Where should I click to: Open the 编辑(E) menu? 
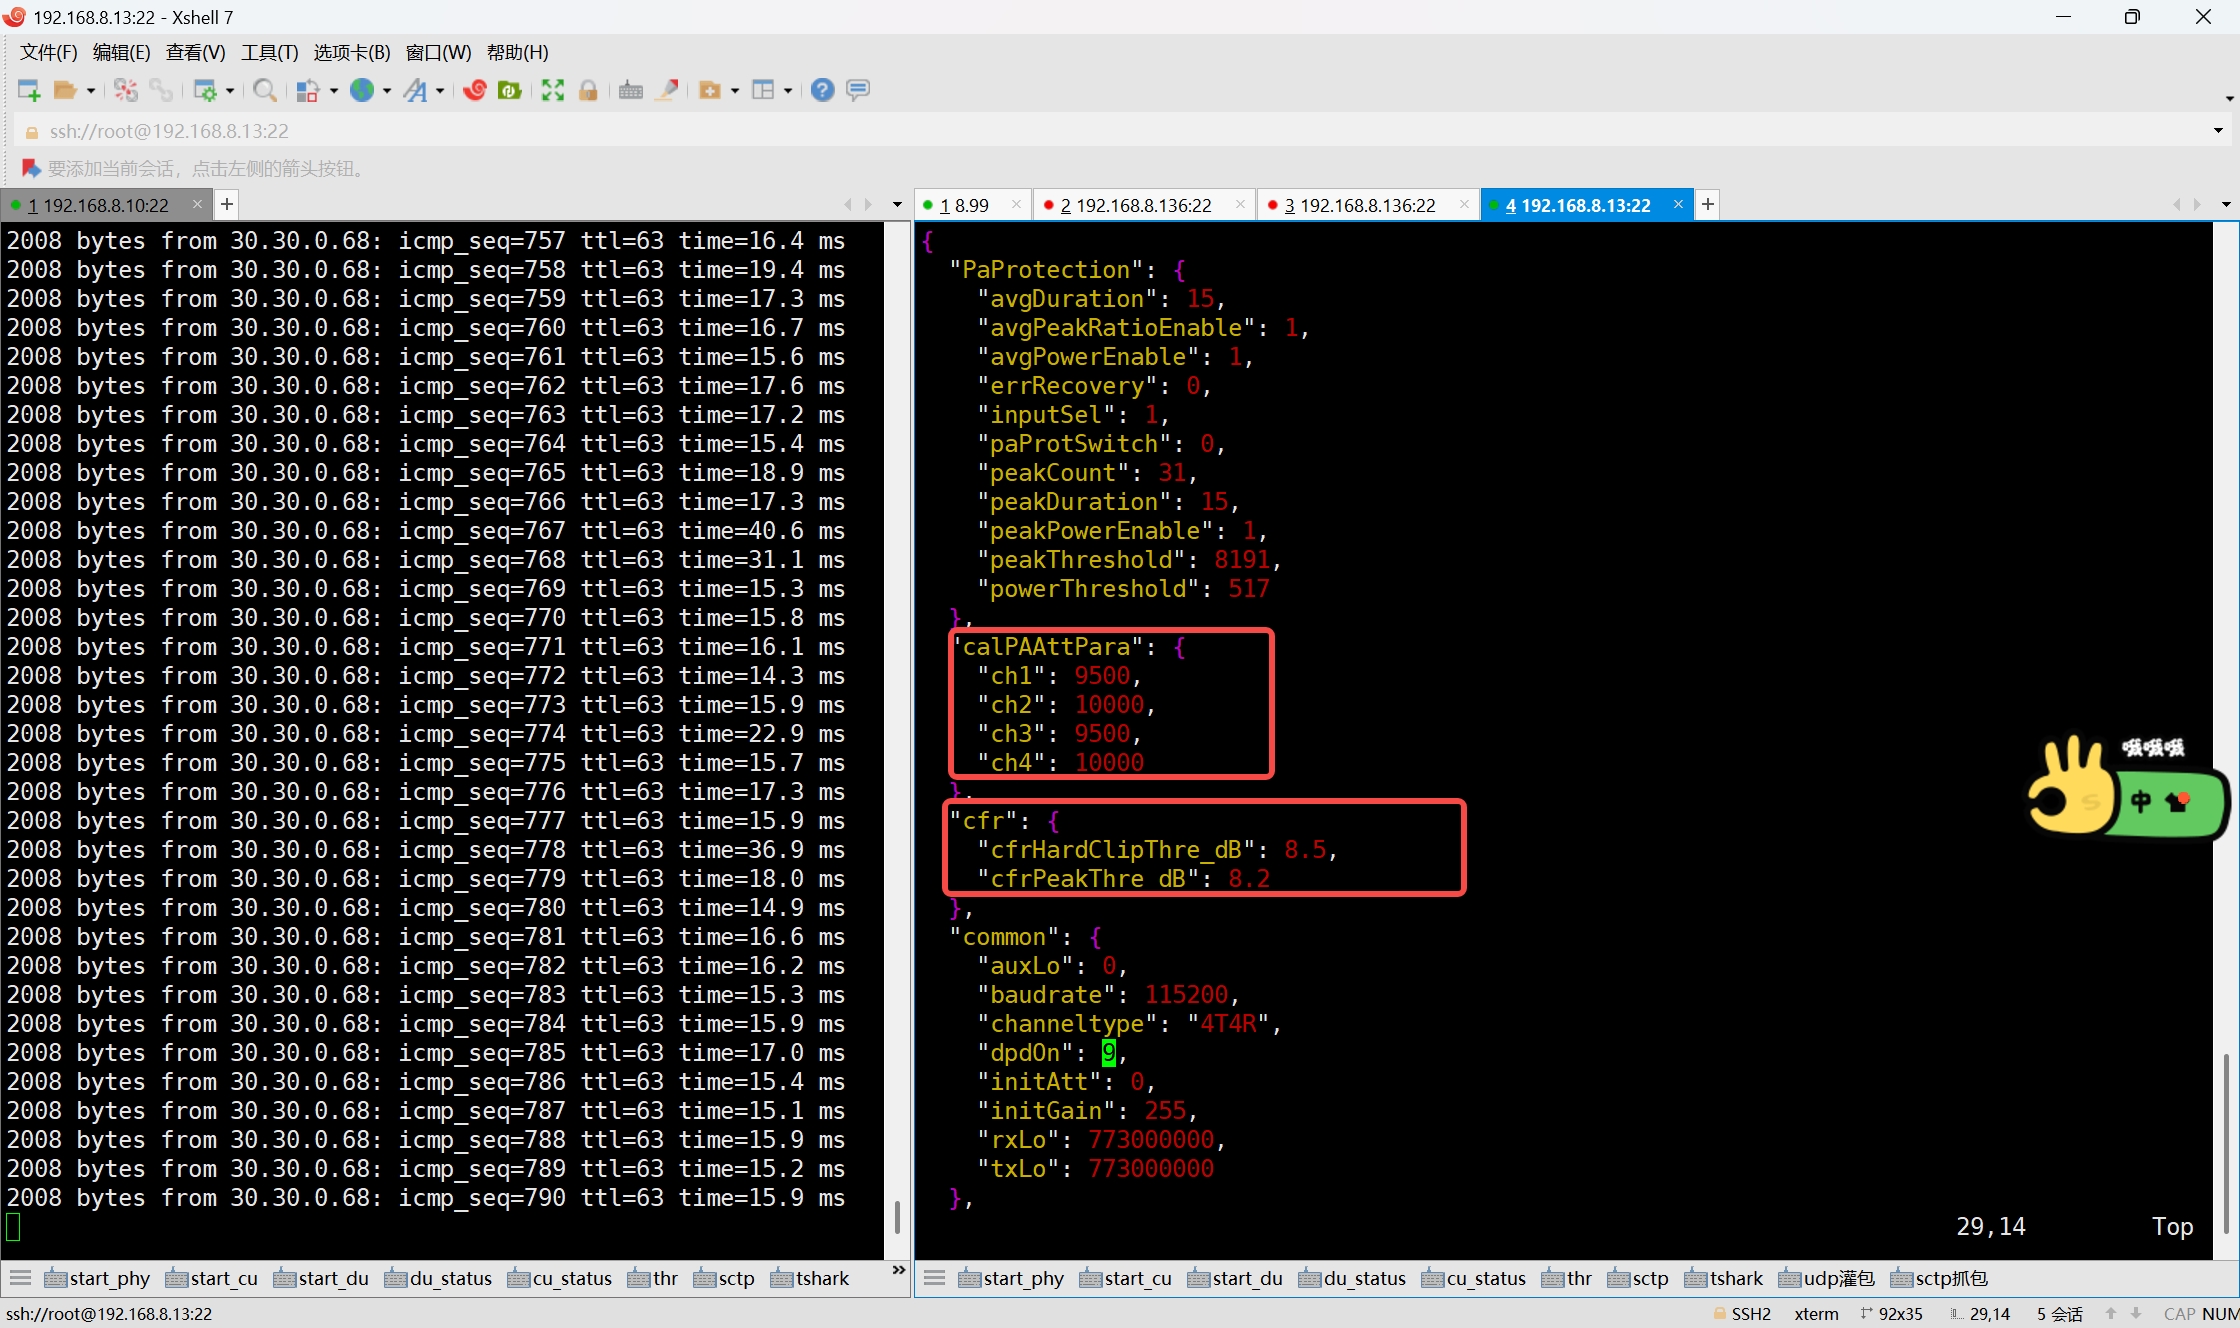122,52
